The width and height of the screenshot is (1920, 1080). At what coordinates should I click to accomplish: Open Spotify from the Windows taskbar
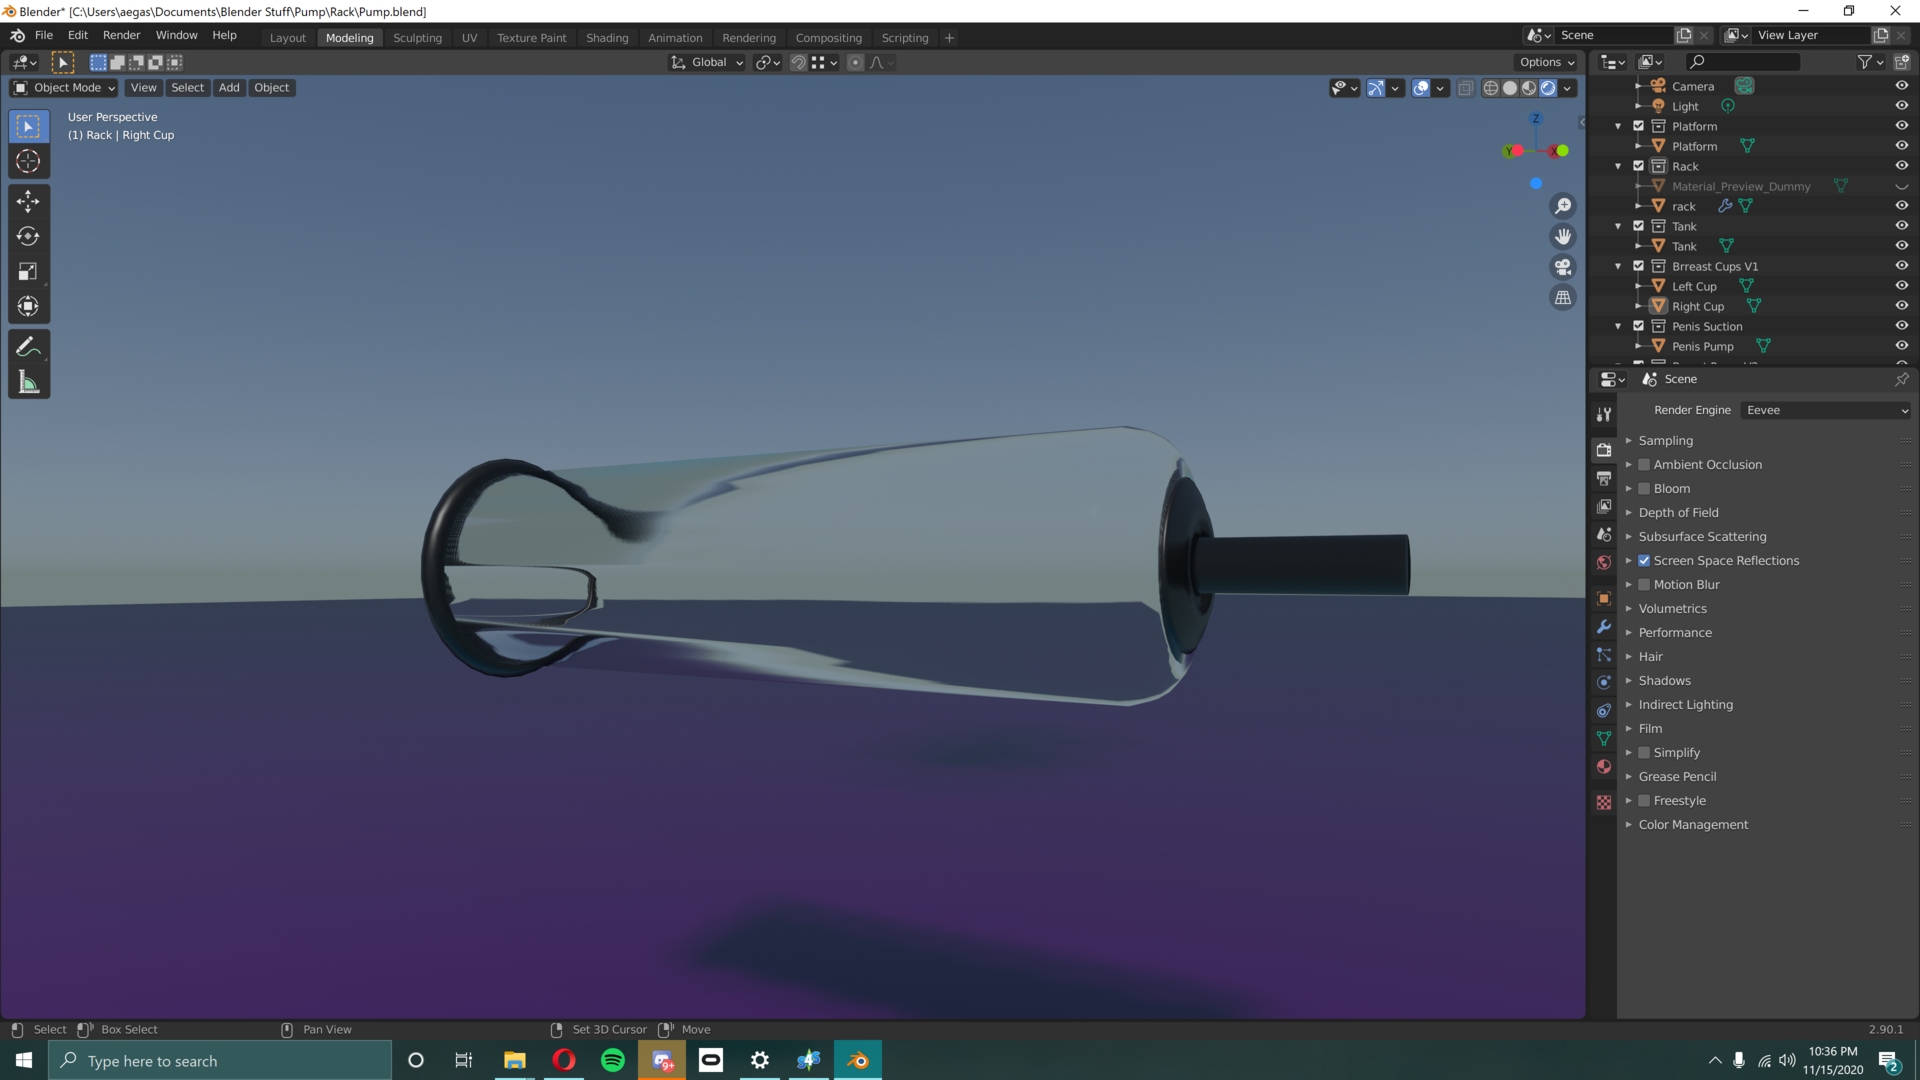613,1061
